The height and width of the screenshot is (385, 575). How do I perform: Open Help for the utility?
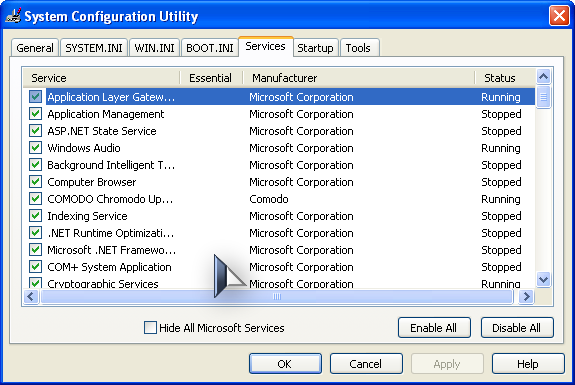(x=528, y=364)
